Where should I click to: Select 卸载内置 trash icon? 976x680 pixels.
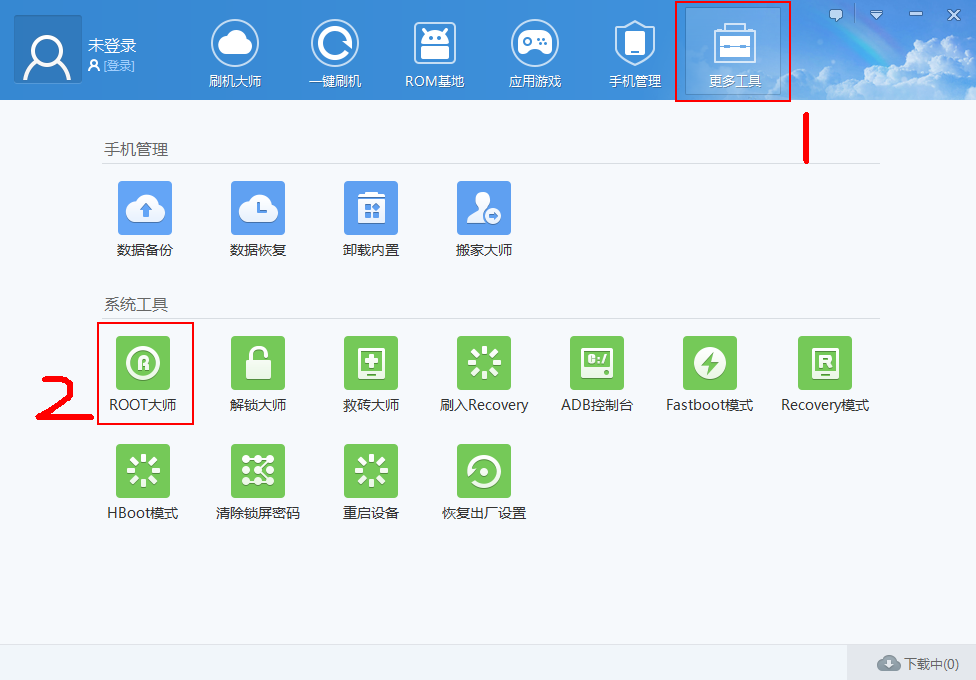[x=371, y=208]
